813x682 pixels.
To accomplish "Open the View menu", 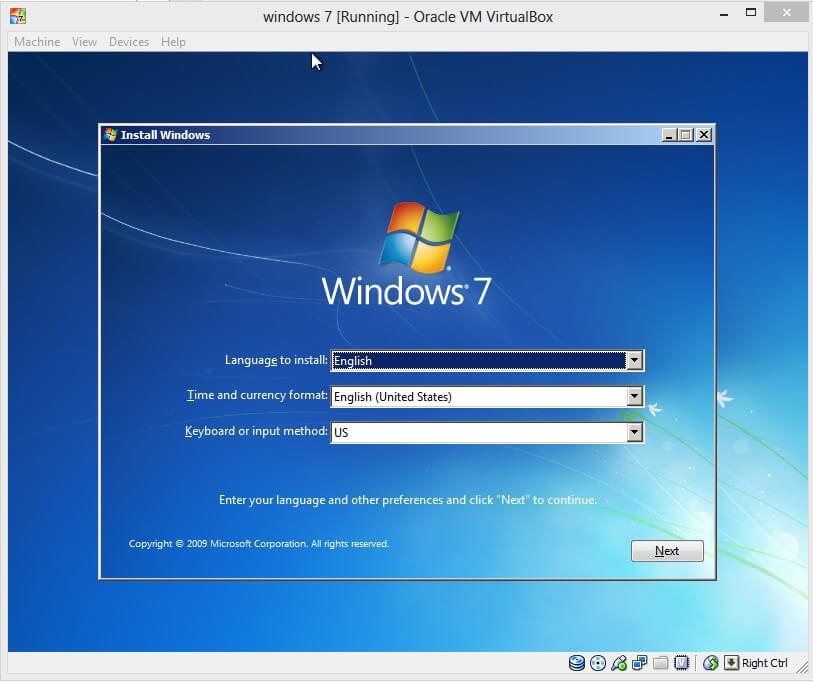I will tap(84, 41).
